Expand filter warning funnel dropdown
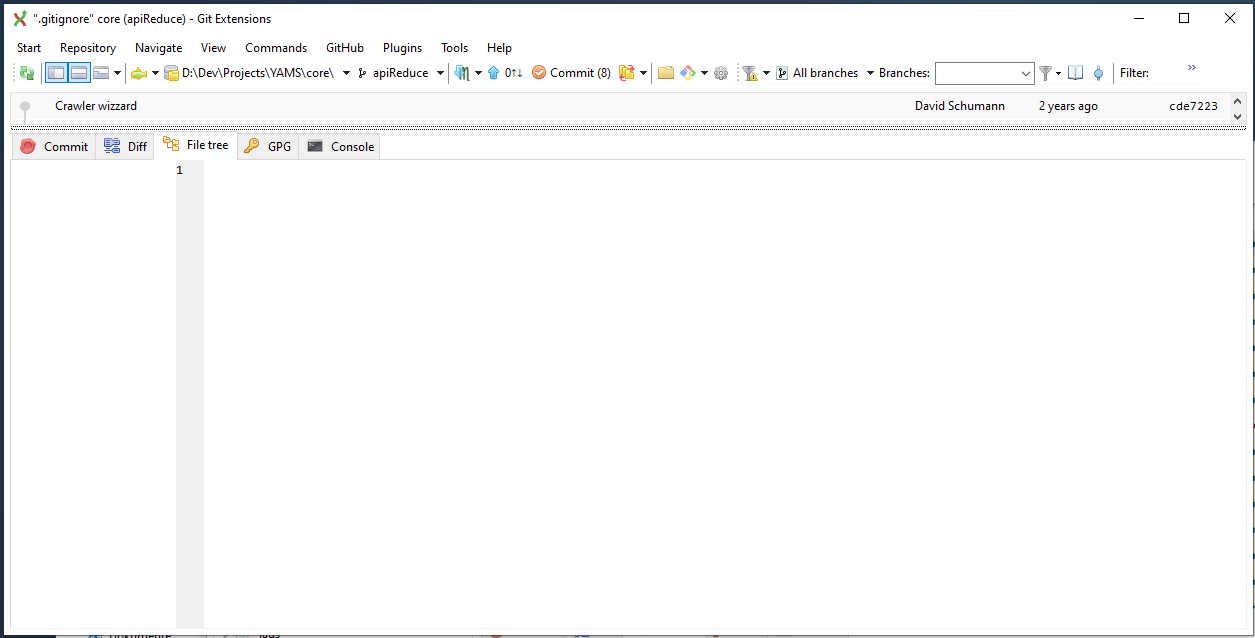Viewport: 1255px width, 638px height. pyautogui.click(x=766, y=73)
